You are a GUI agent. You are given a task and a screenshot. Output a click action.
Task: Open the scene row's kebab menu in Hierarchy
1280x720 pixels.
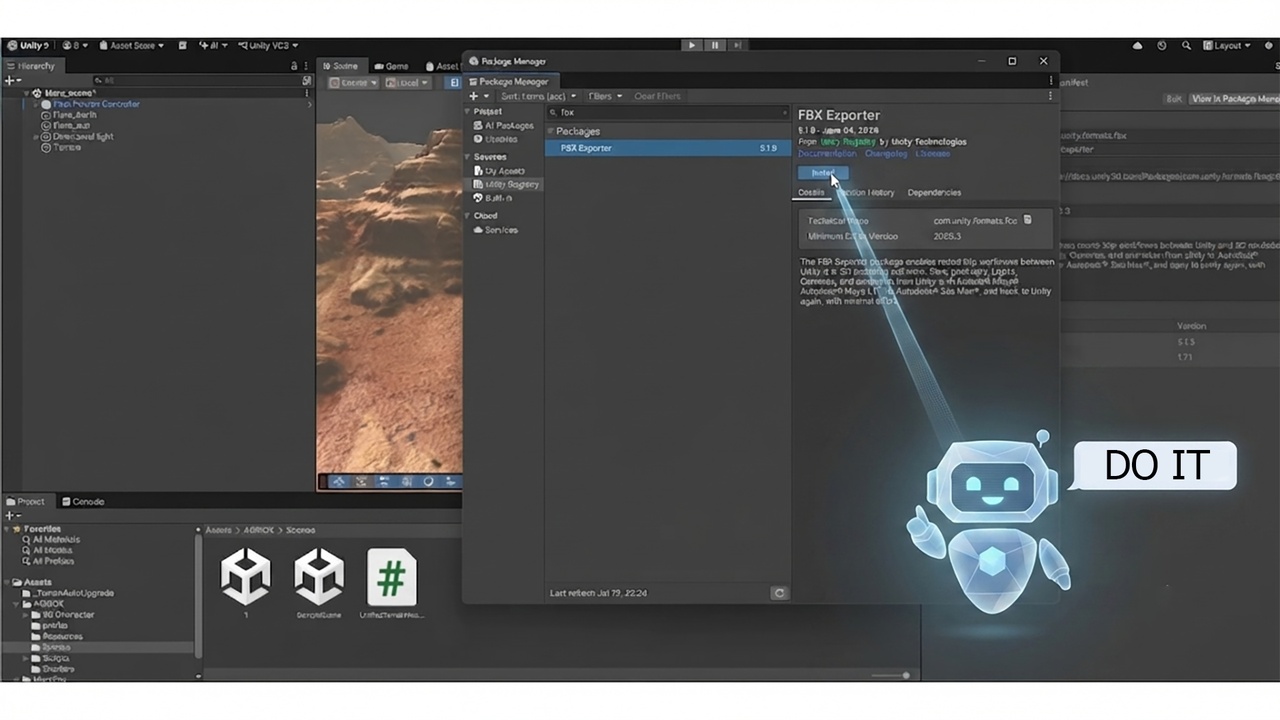(x=307, y=92)
